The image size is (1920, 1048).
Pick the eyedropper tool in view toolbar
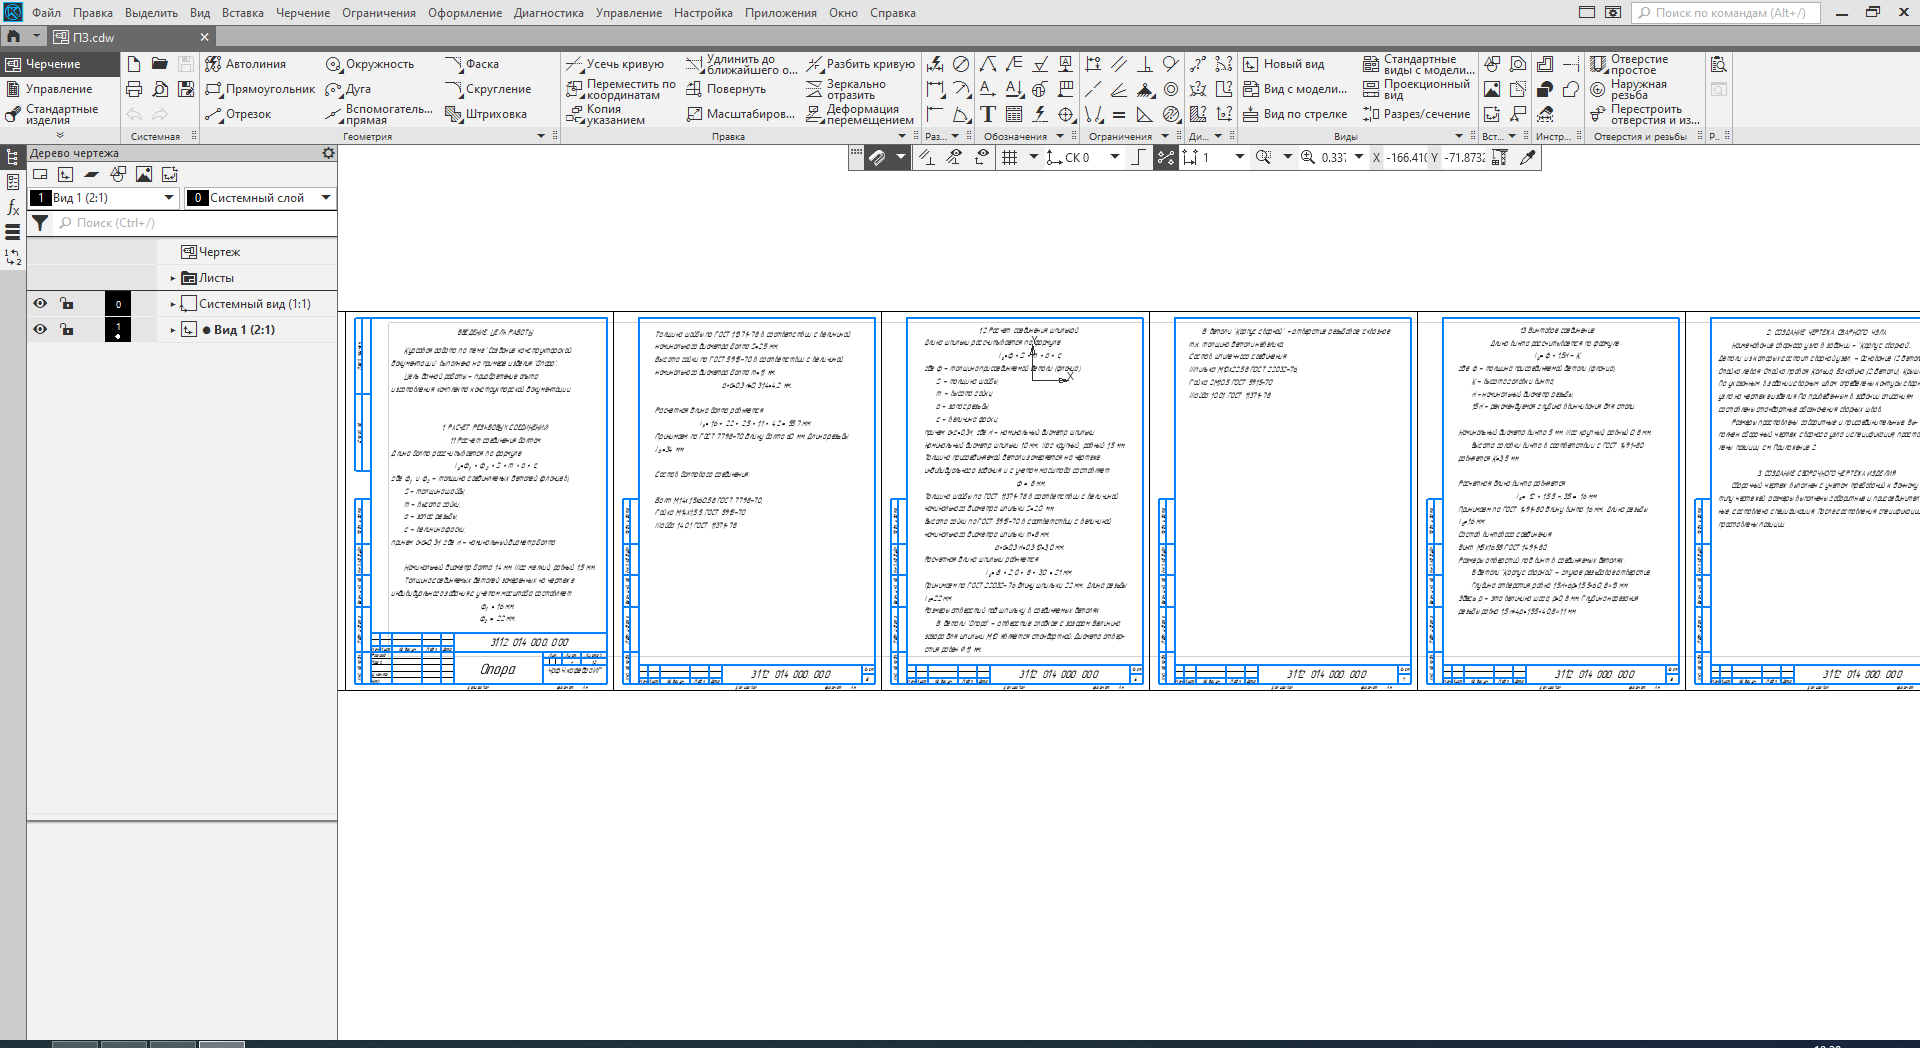pyautogui.click(x=1527, y=157)
